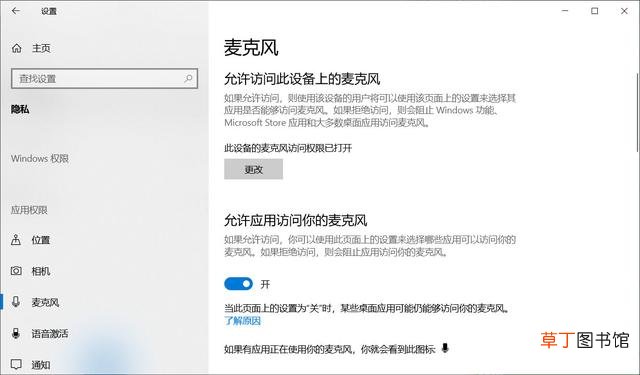
Task: Open the 了解原因 link
Action: click(242, 321)
